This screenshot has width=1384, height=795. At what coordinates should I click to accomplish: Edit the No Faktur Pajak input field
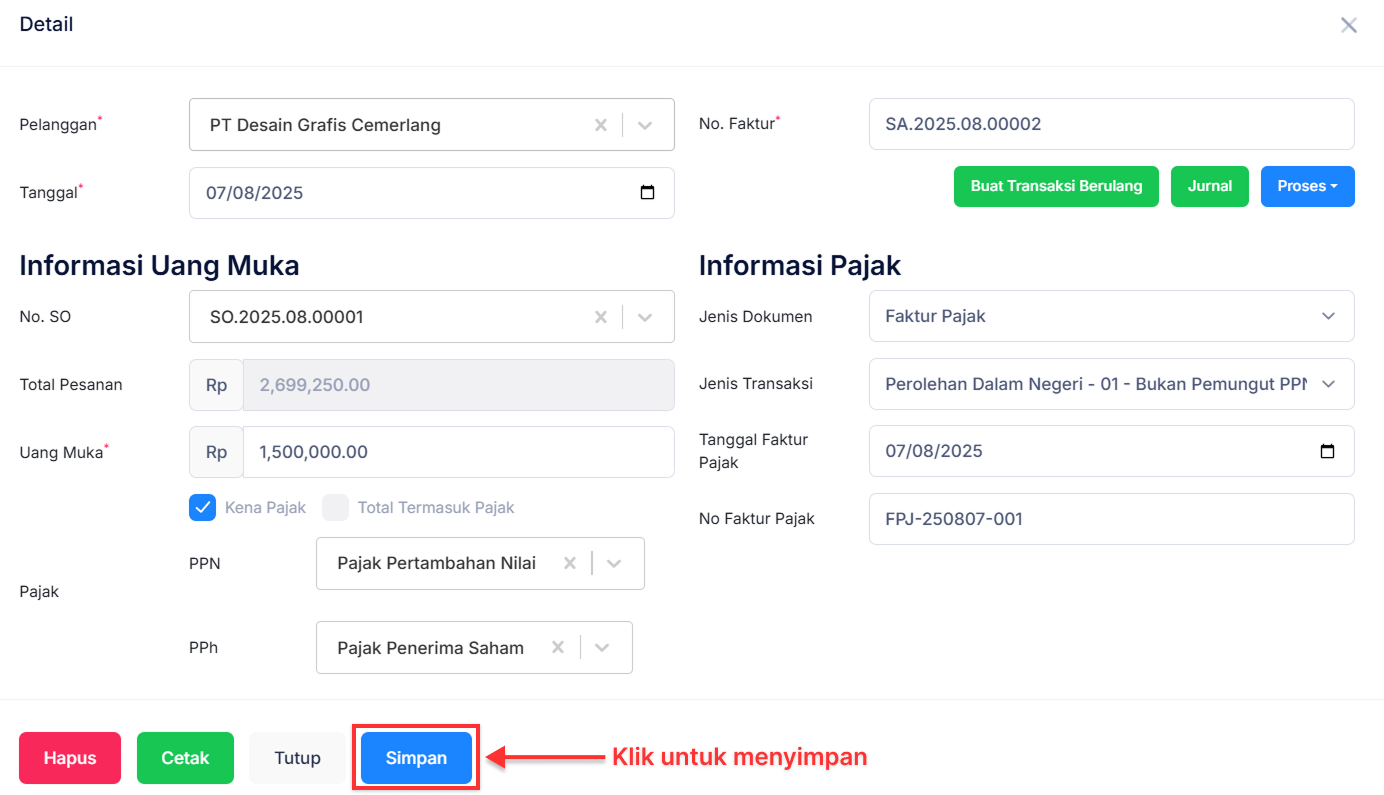pyautogui.click(x=1112, y=519)
